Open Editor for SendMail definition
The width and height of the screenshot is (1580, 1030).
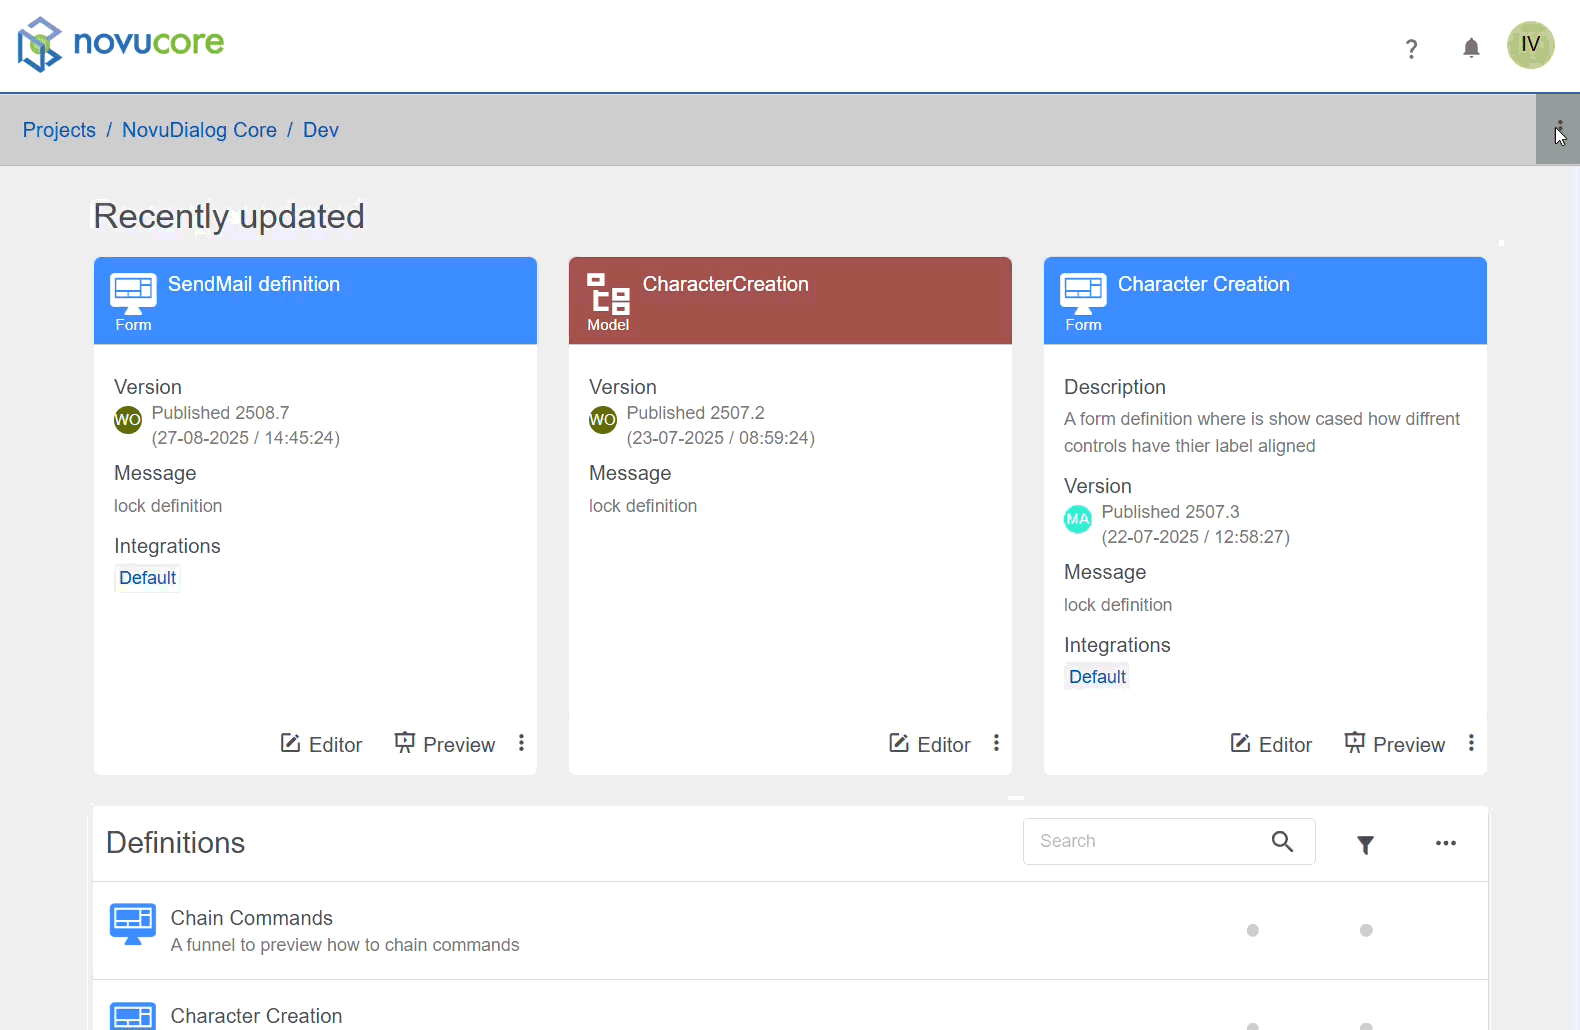point(321,744)
